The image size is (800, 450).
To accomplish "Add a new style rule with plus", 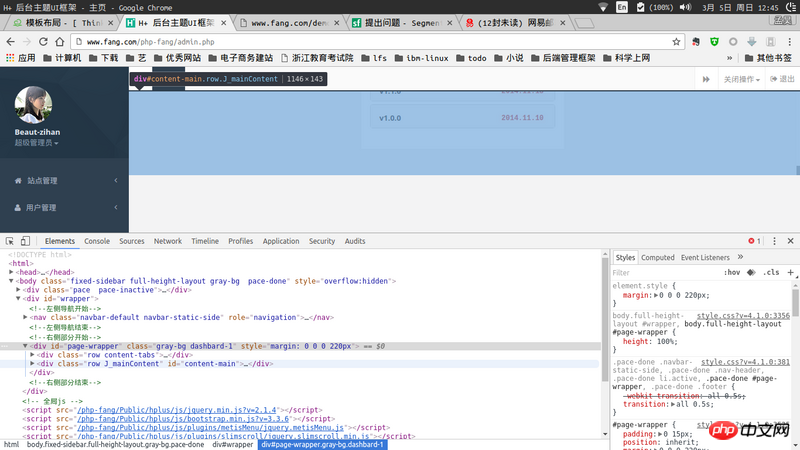I will (790, 272).
